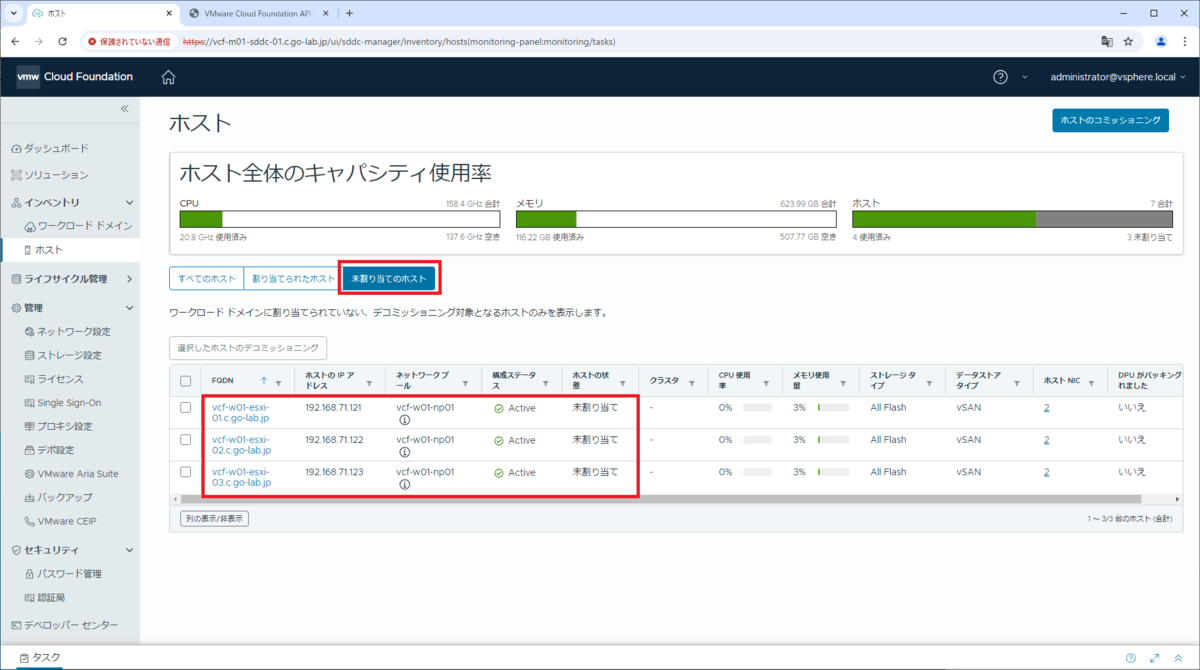
Task: Open task panel help icon
Action: click(1130, 657)
